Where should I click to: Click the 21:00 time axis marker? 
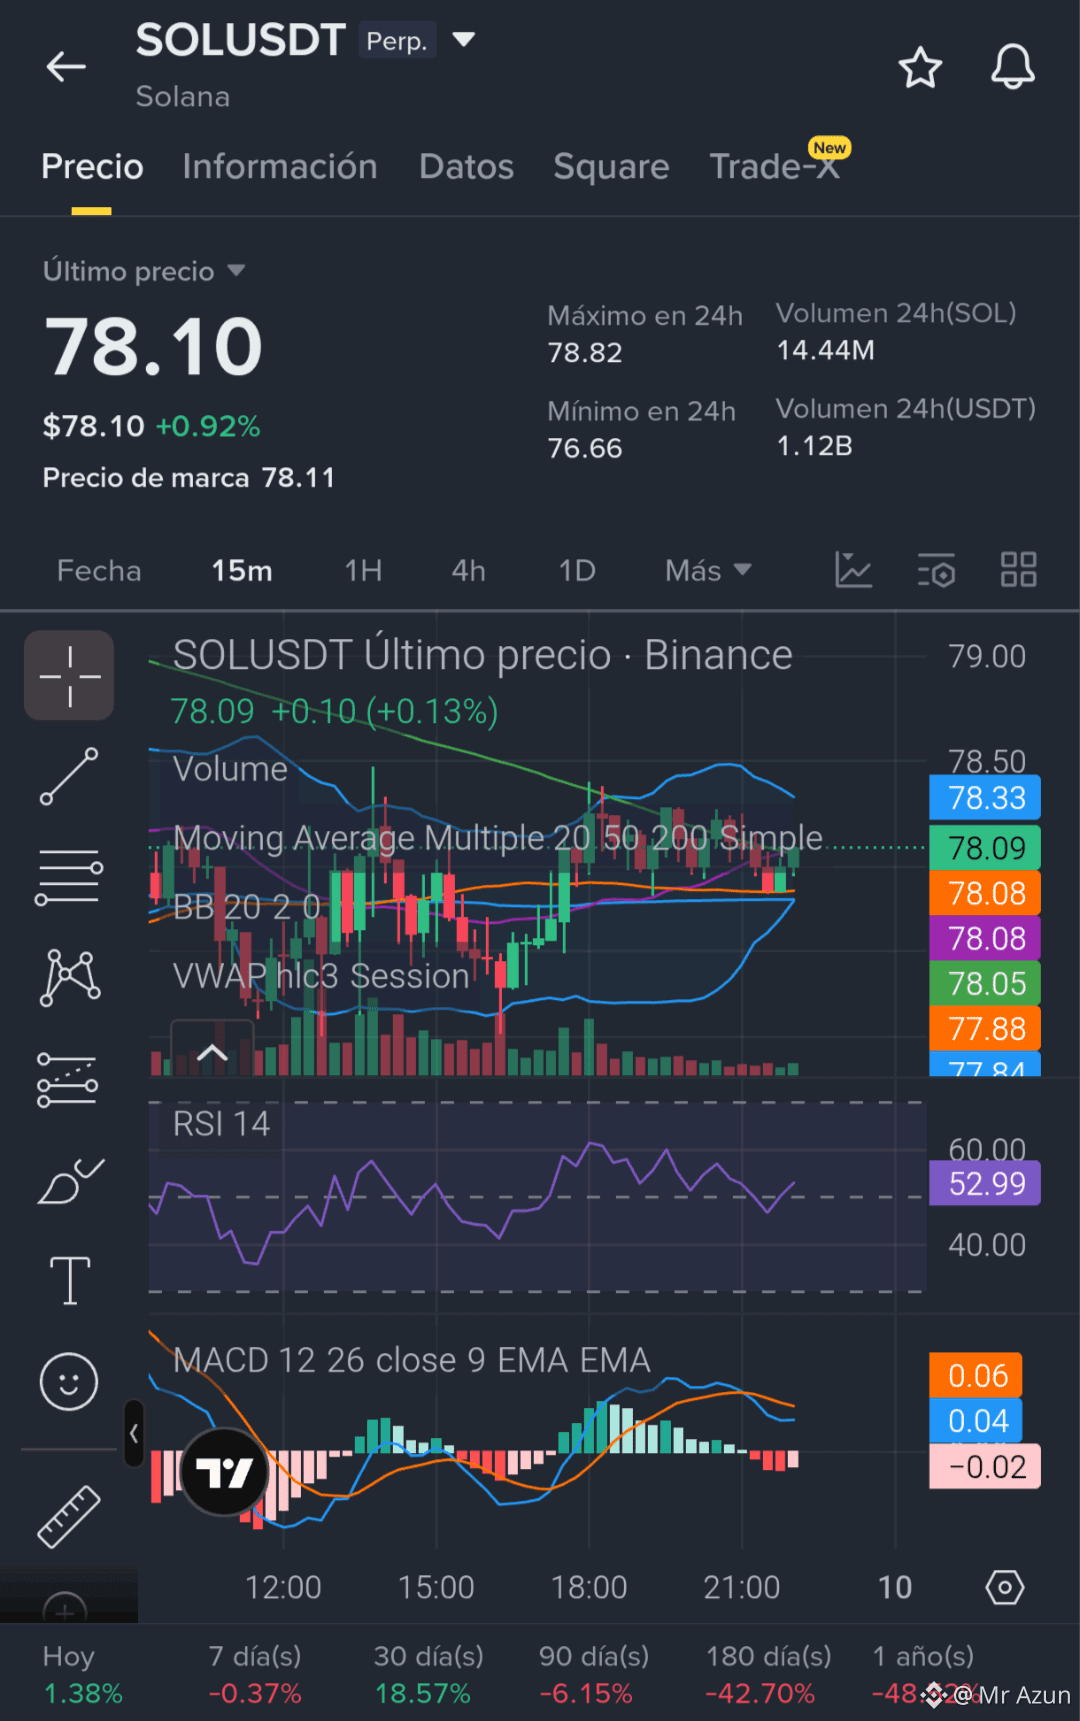click(x=741, y=1587)
